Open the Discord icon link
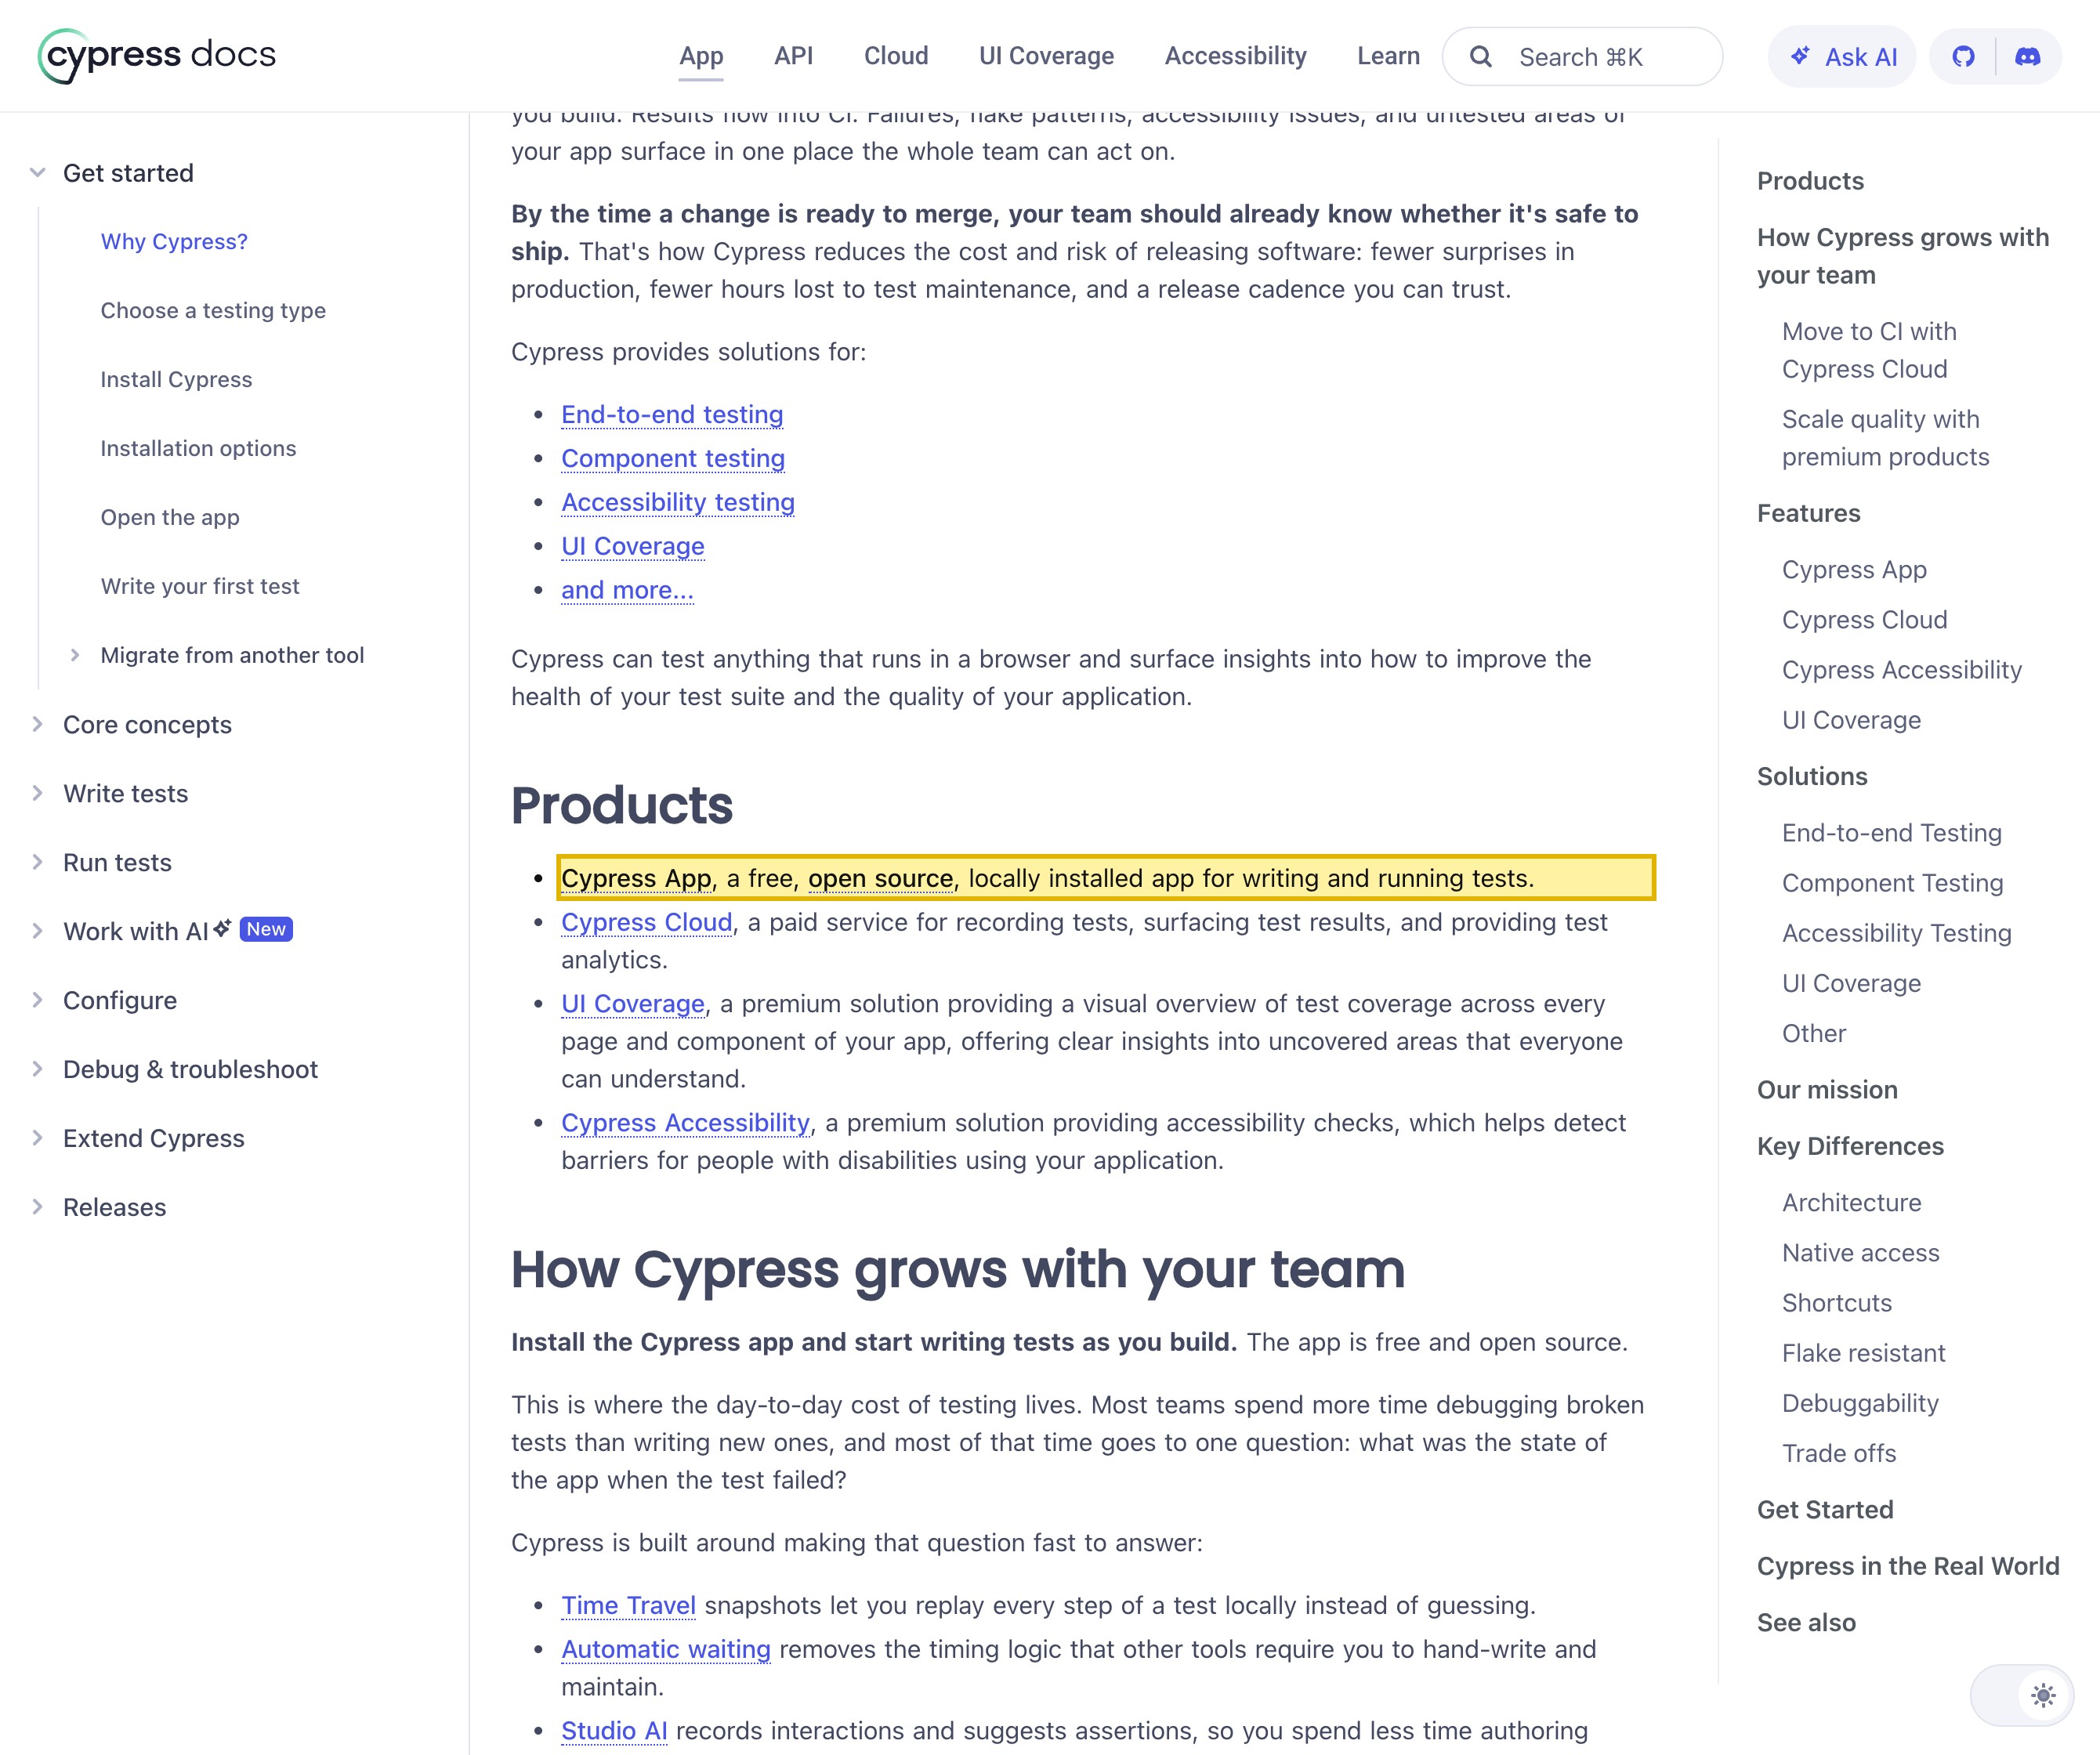Image resolution: width=2100 pixels, height=1755 pixels. point(2027,57)
